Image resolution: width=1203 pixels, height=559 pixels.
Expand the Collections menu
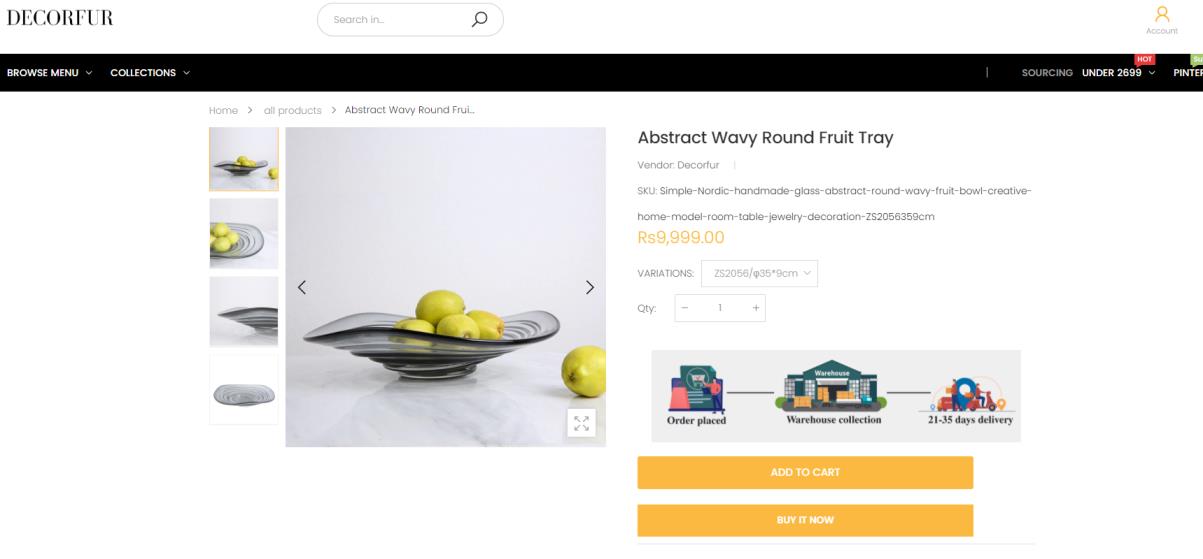coord(149,73)
